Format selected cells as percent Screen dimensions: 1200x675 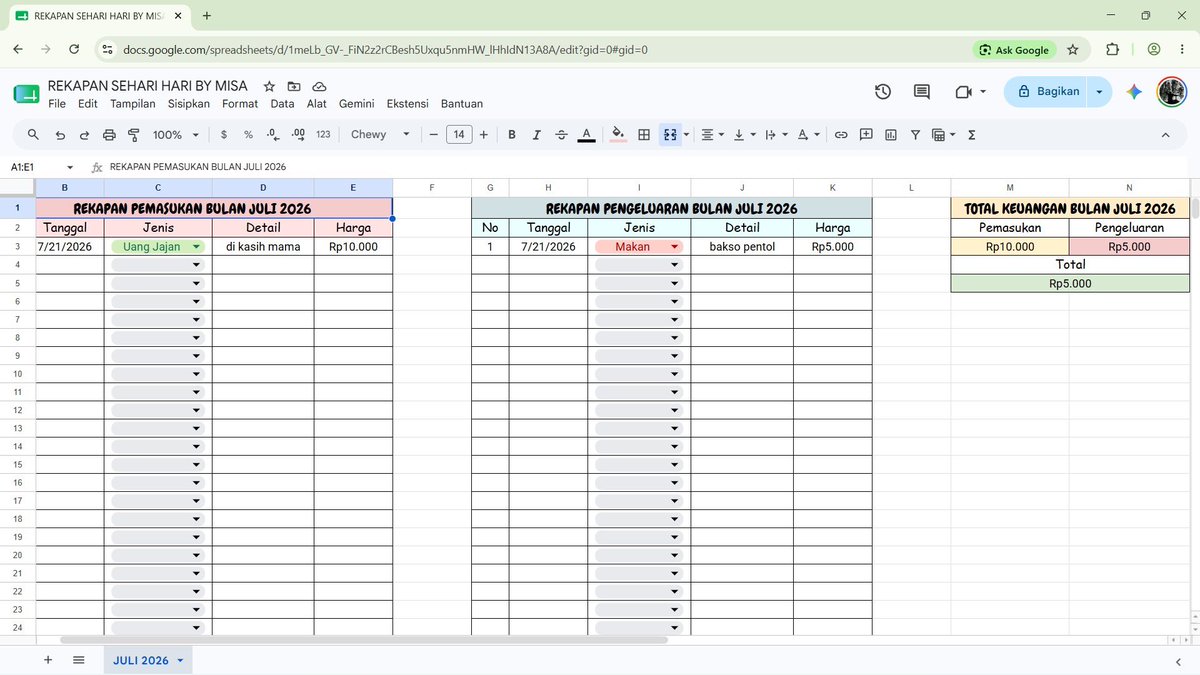(x=248, y=134)
